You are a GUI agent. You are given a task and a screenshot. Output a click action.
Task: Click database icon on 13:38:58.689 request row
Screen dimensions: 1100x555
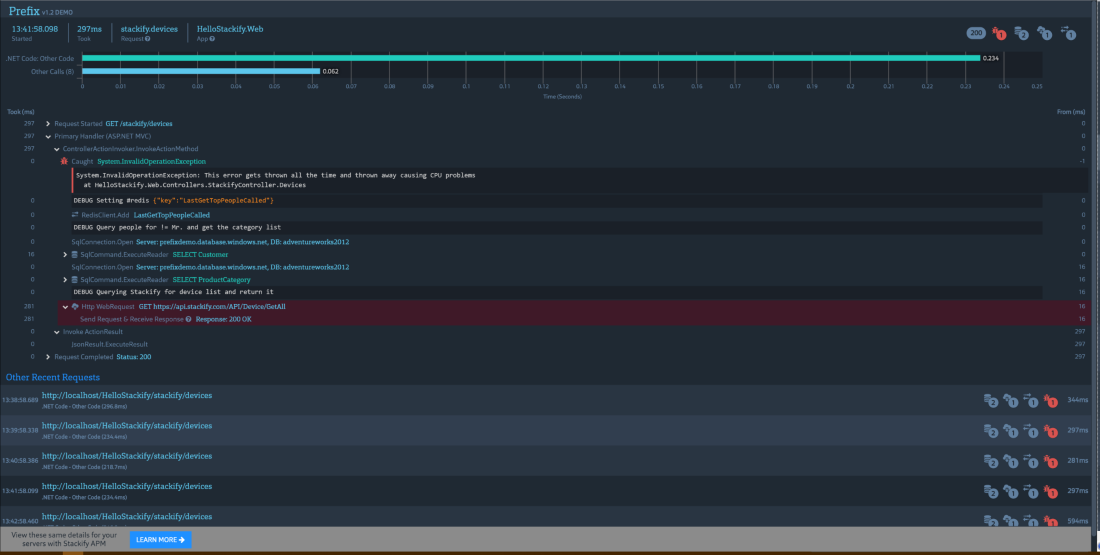[991, 400]
